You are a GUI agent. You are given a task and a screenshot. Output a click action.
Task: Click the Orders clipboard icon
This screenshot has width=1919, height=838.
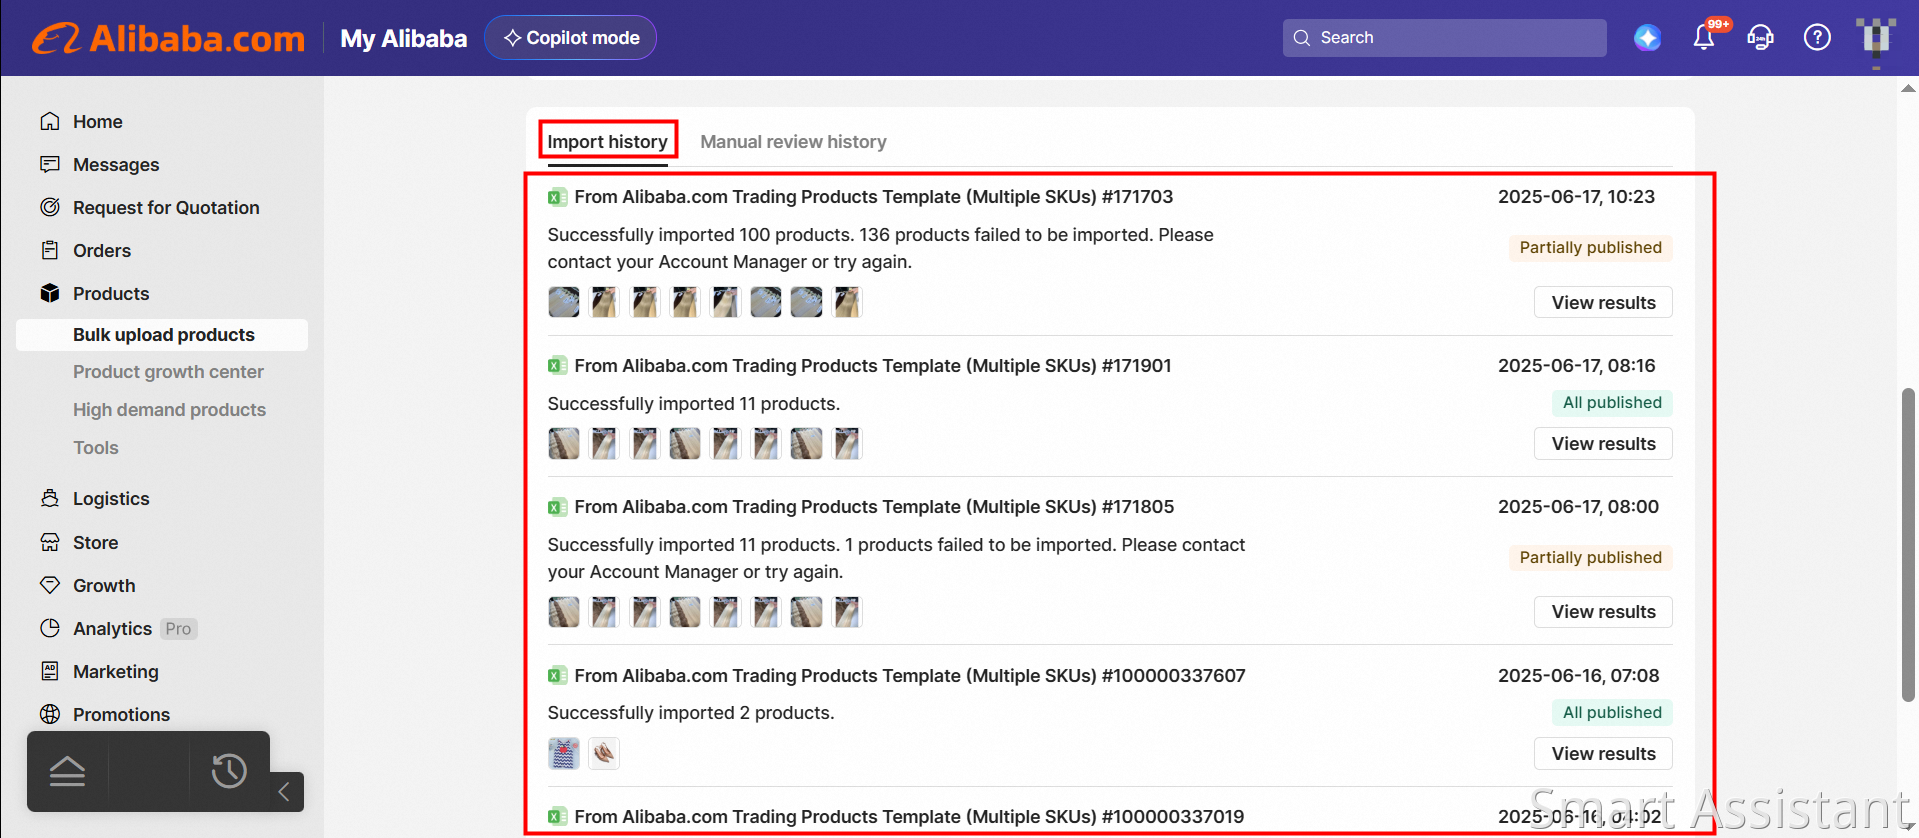[50, 250]
